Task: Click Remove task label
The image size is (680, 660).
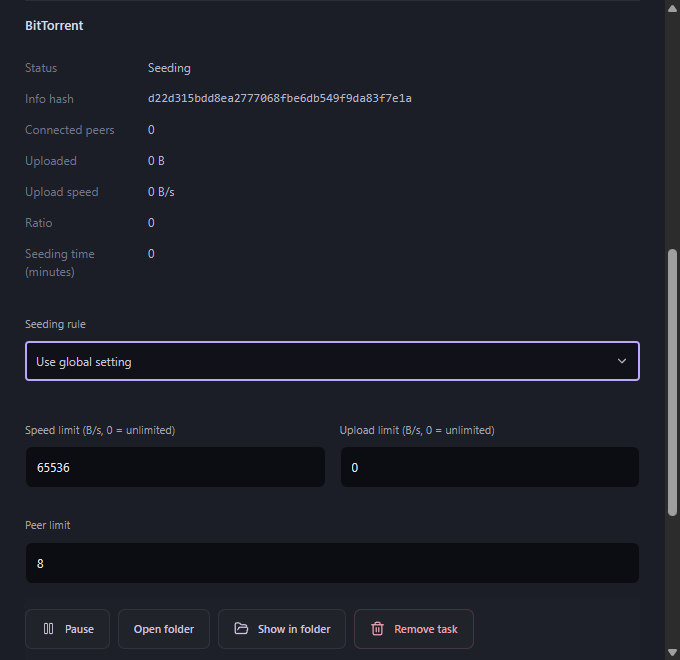Action: 426,629
